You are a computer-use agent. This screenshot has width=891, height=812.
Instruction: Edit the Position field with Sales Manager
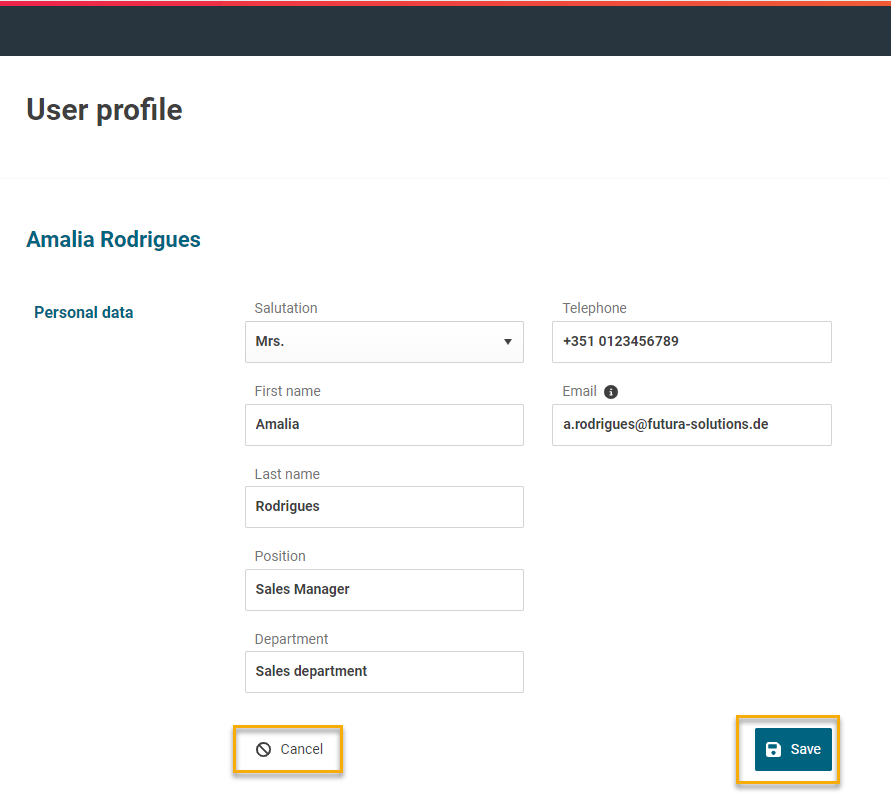[x=384, y=590]
